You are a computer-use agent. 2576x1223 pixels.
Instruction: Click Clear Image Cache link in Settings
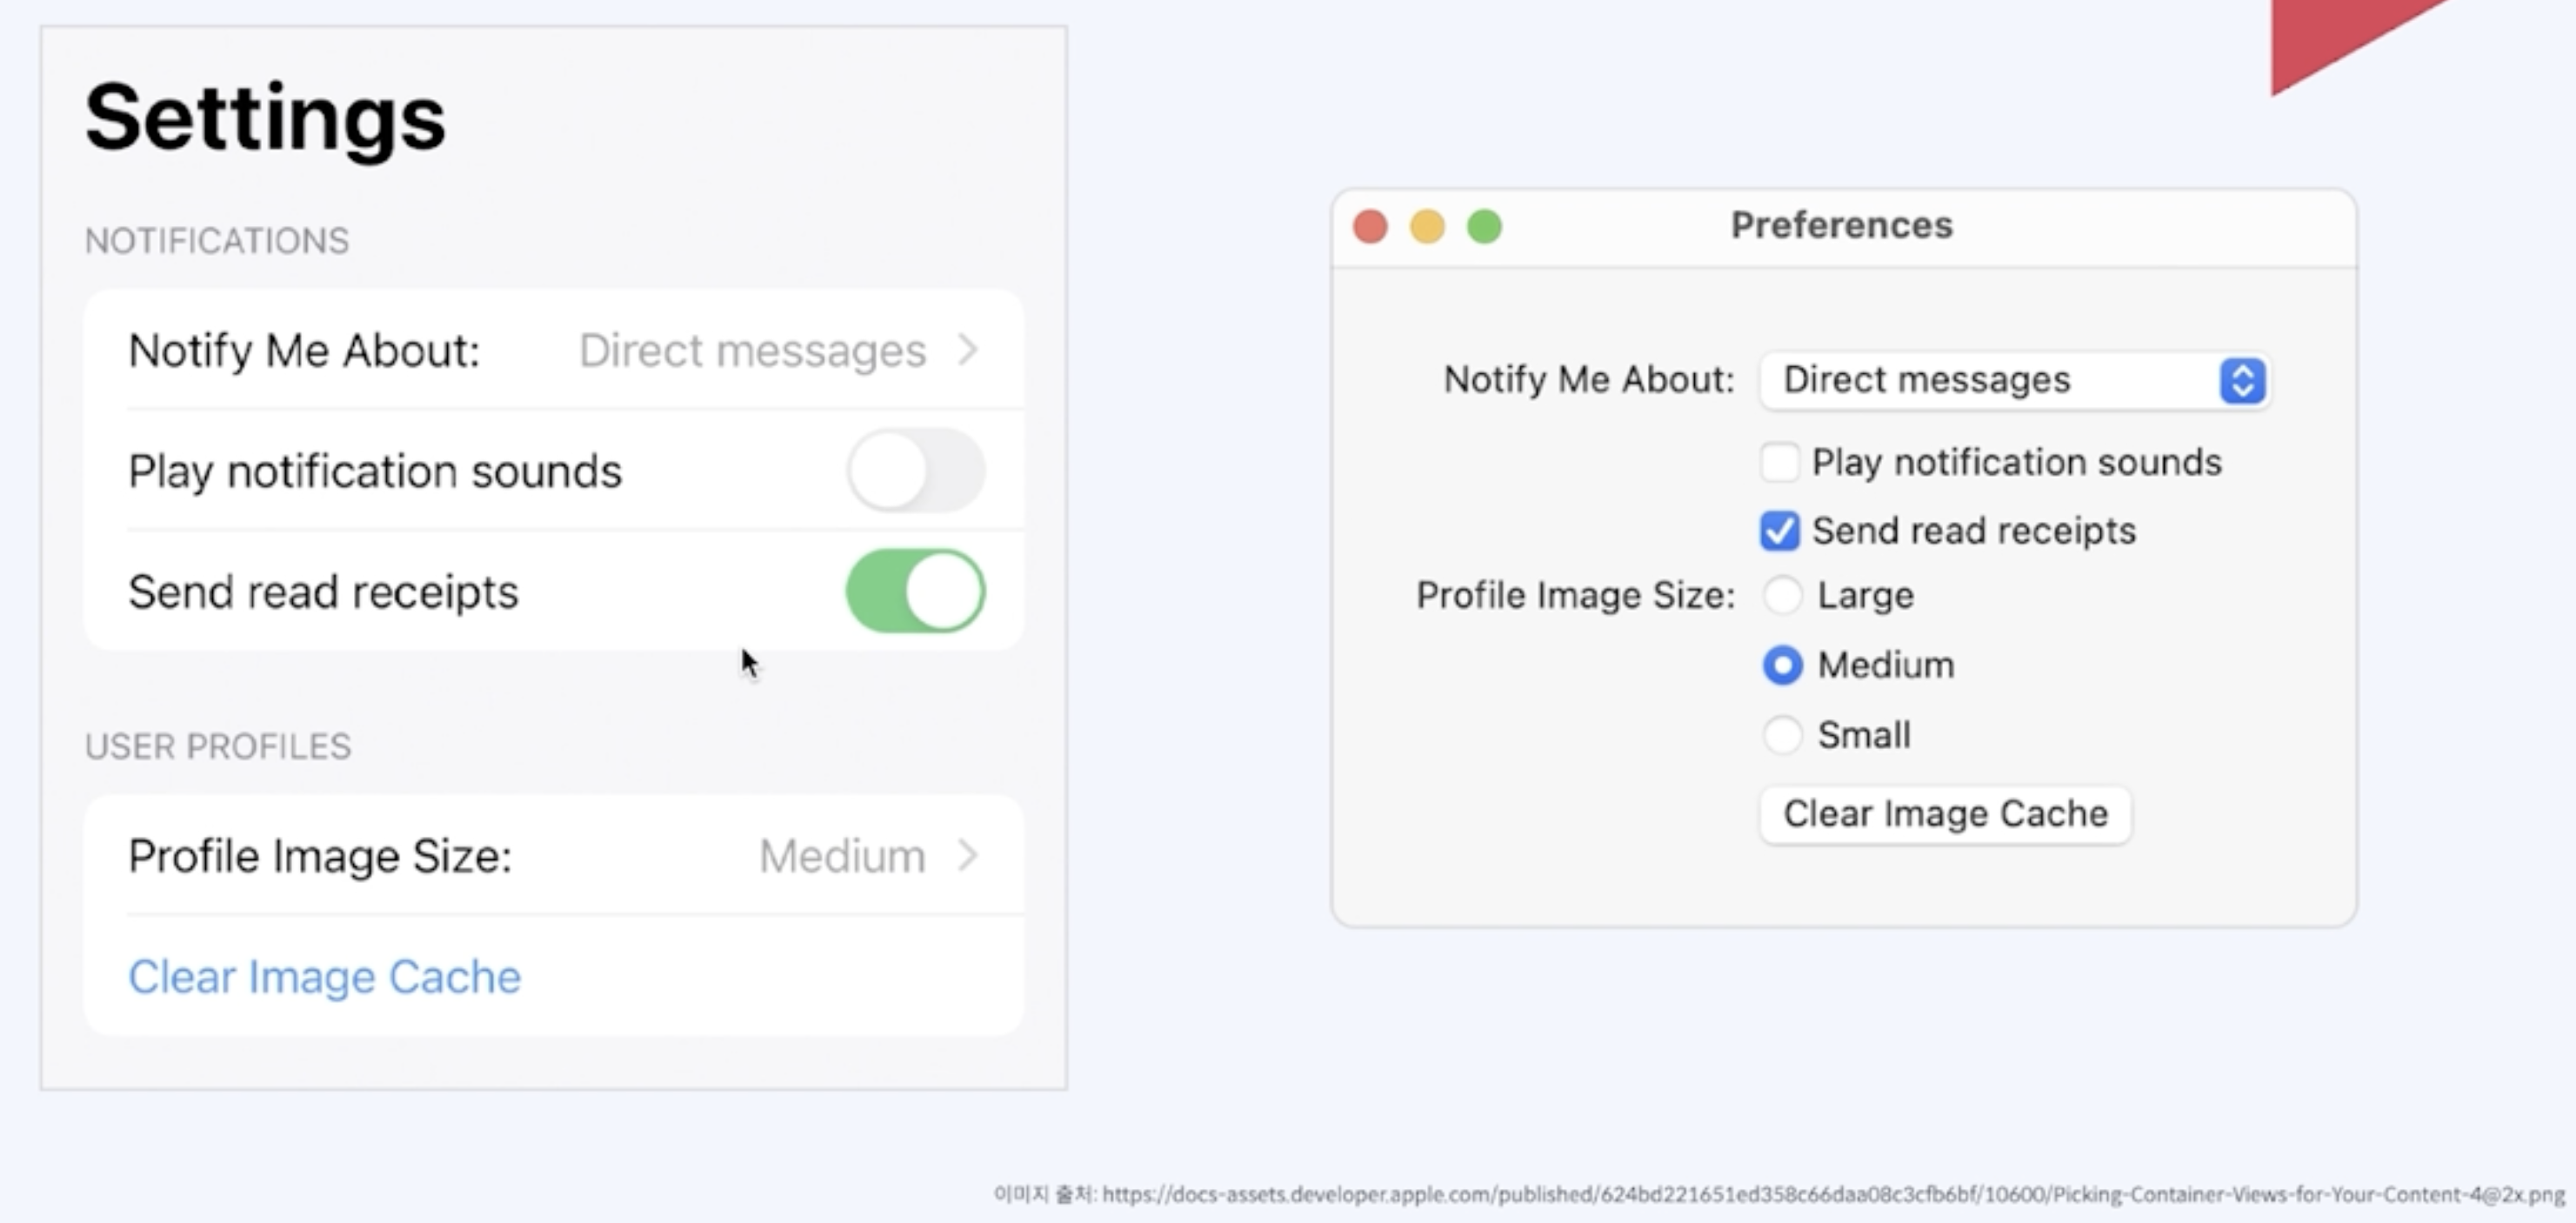pos(324,976)
